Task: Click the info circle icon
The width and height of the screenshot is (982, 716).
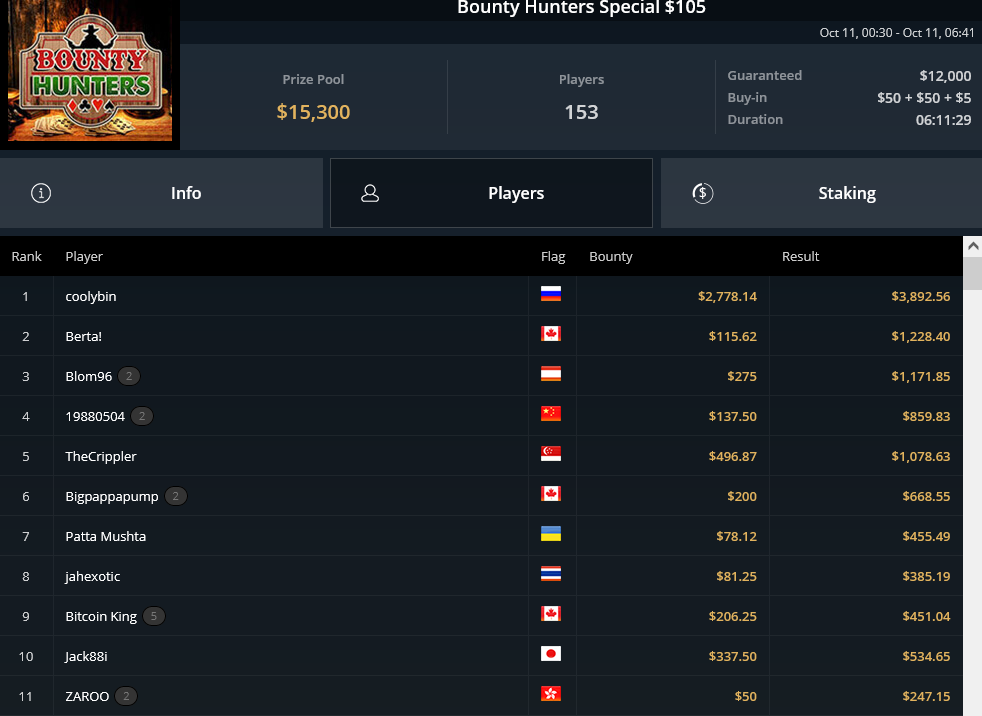Action: coord(41,193)
